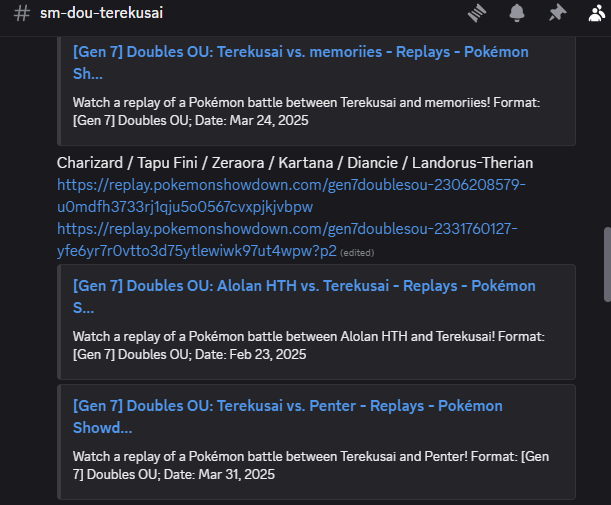Screen dimensions: 611x505
Task: Click the (edited) label on message
Action: (357, 253)
